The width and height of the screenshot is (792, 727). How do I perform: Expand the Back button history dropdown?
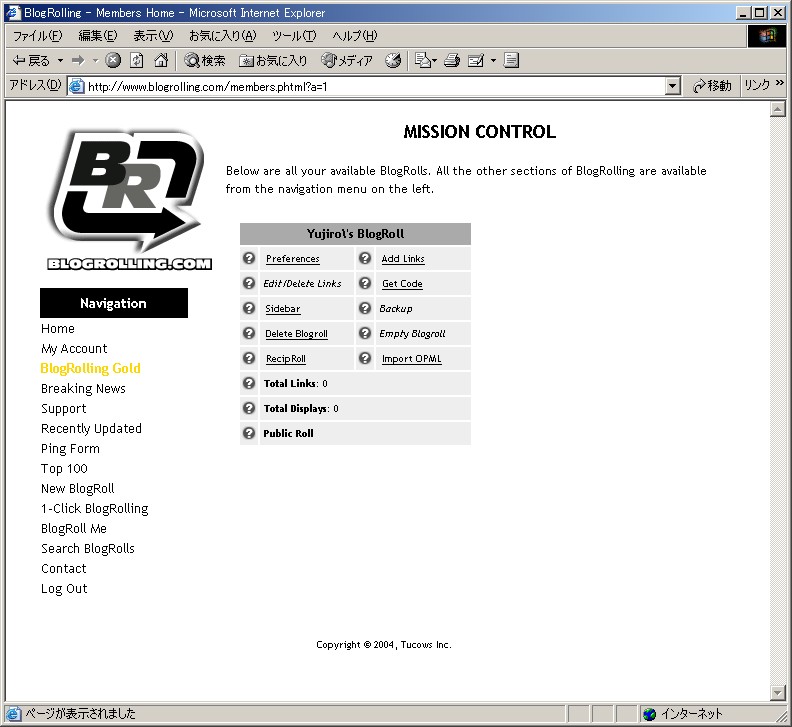click(61, 61)
